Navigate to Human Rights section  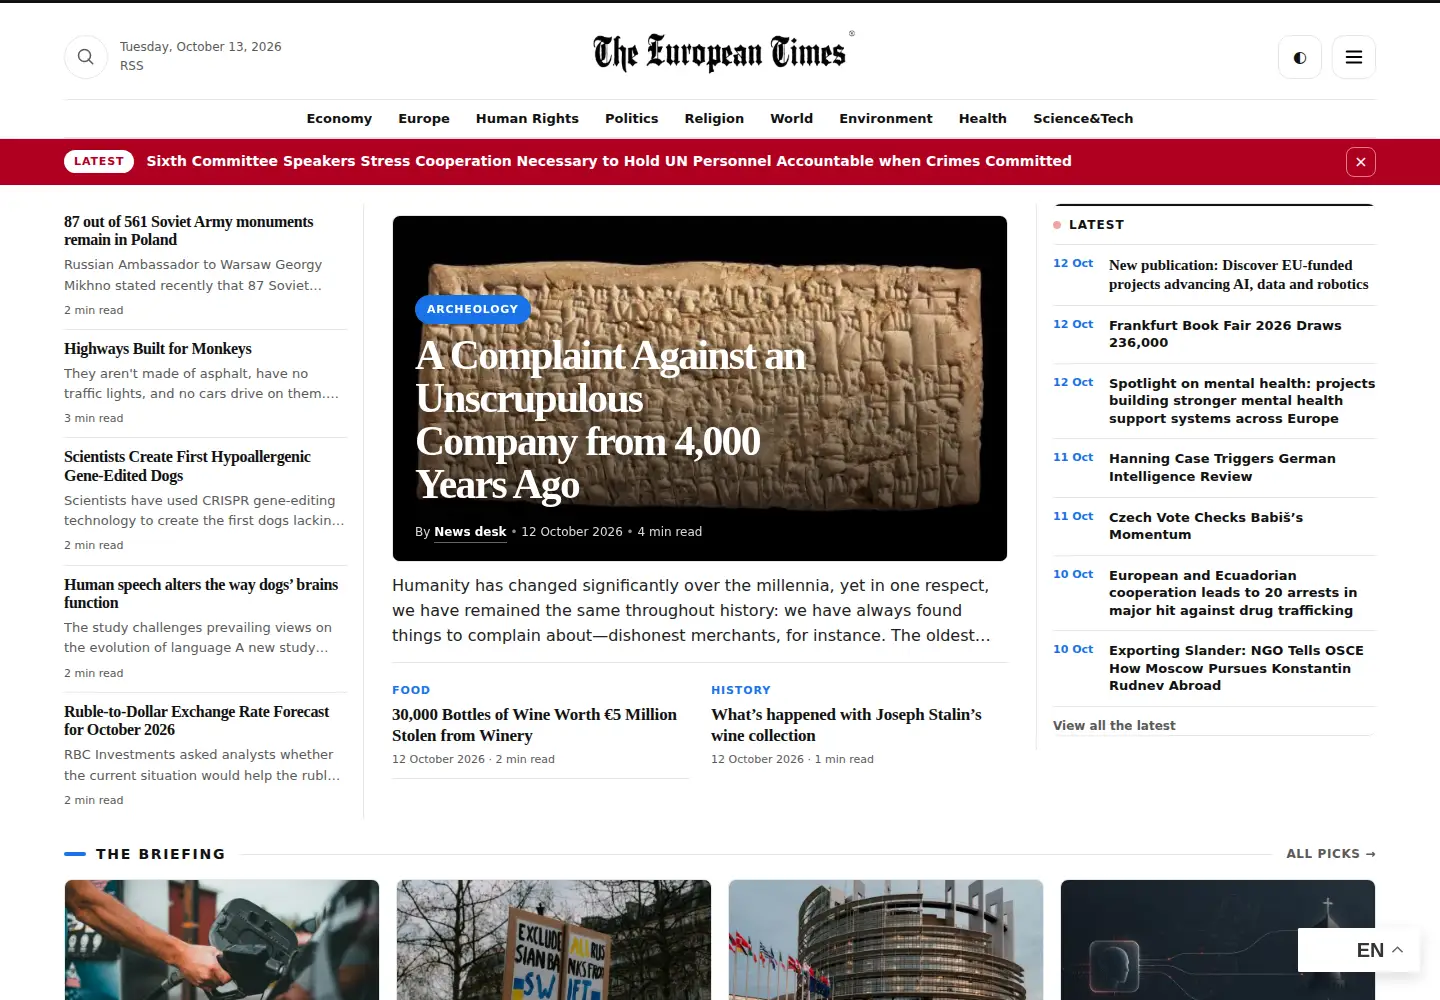pyautogui.click(x=527, y=118)
